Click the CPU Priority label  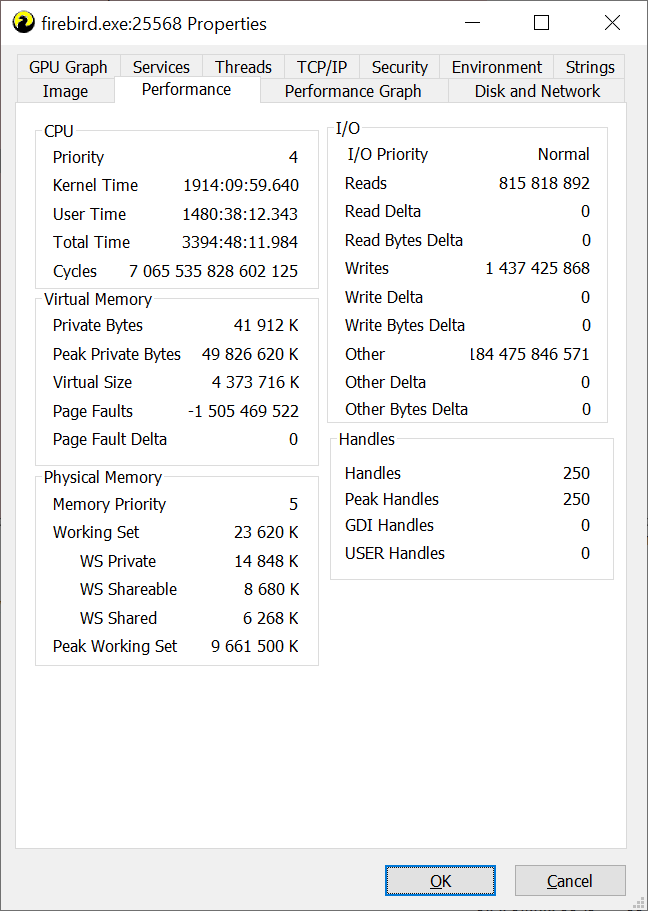click(78, 157)
